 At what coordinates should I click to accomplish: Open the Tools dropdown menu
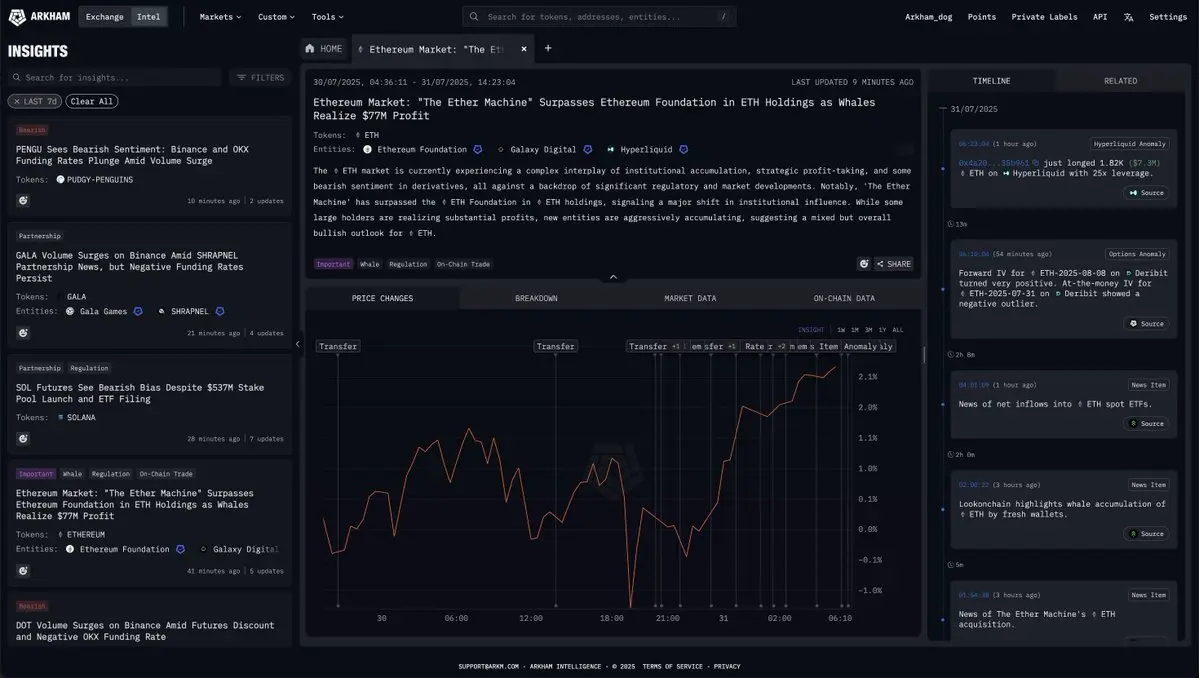[327, 17]
